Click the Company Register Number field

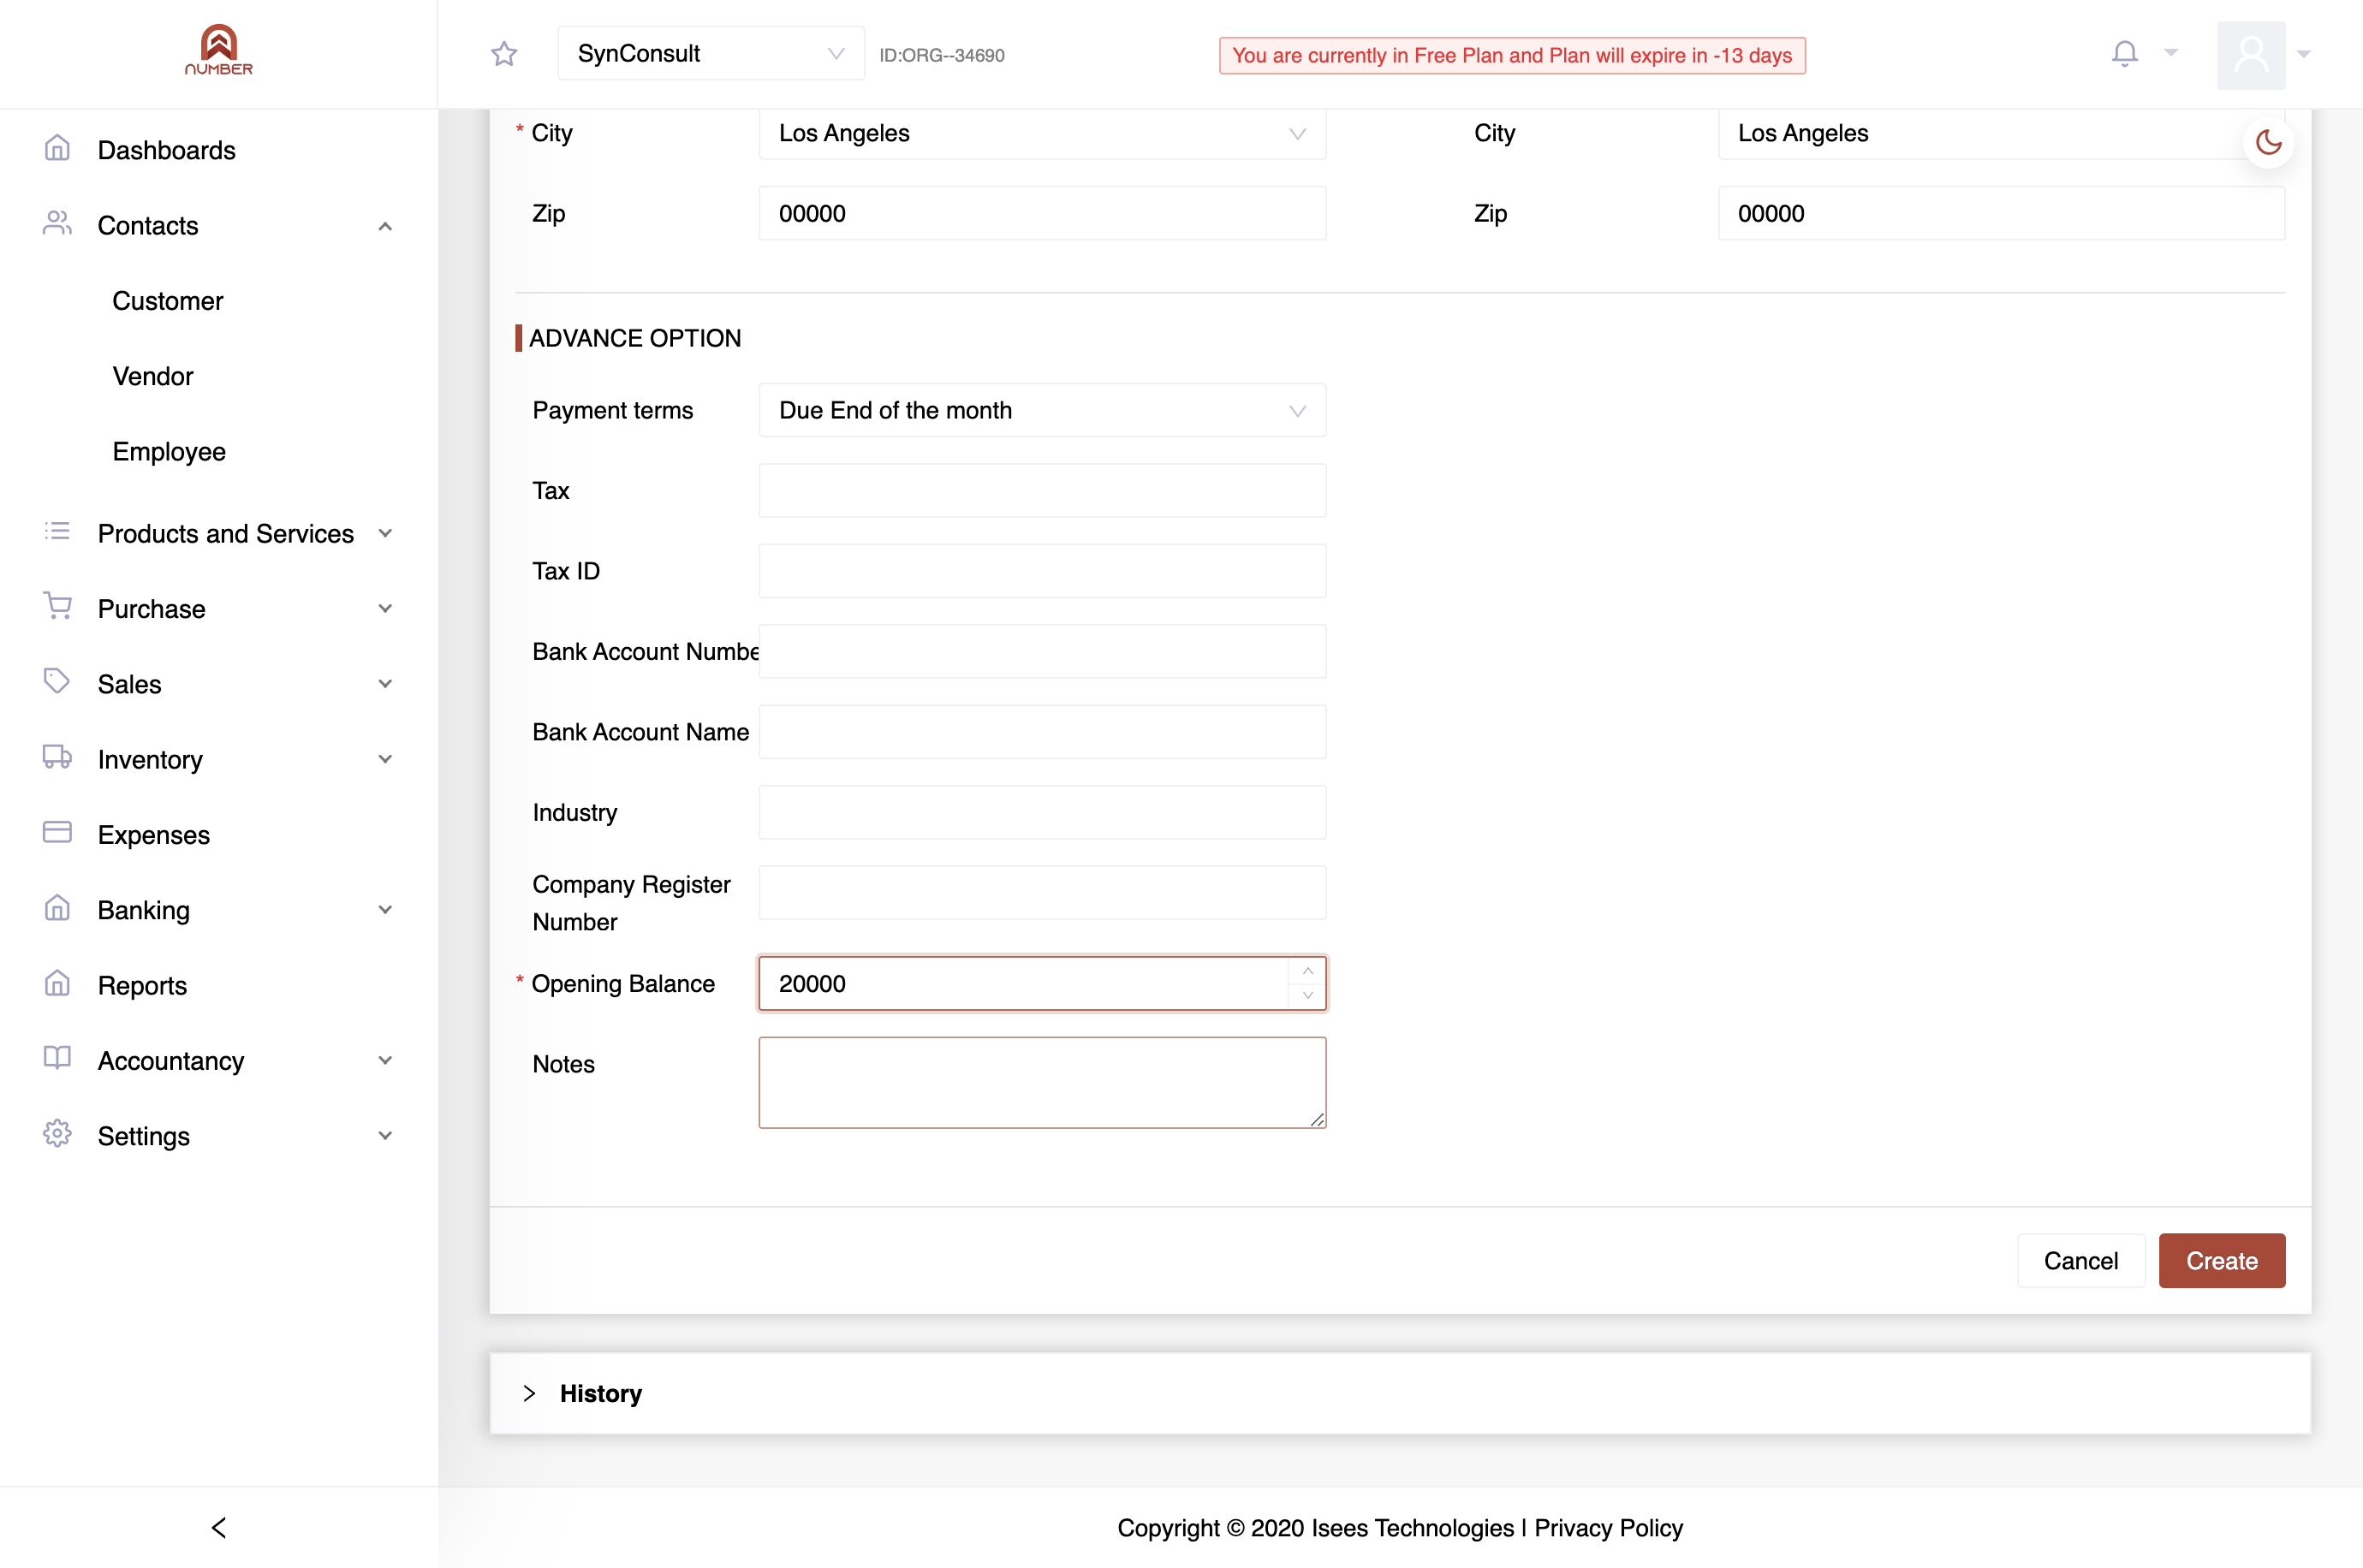(1042, 893)
